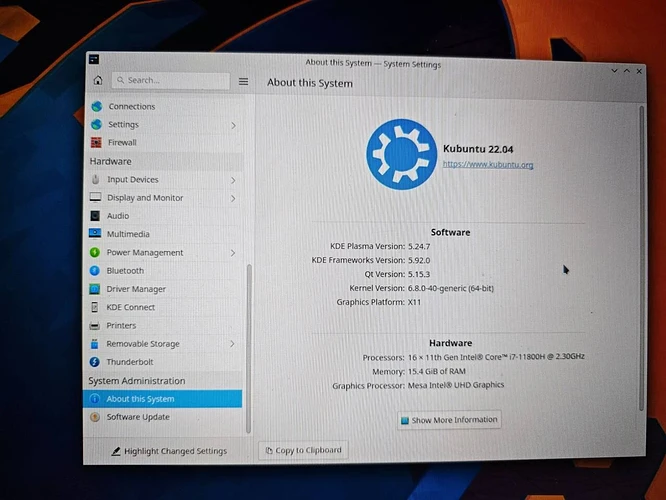
Task: Click into the Search field
Action: [170, 80]
